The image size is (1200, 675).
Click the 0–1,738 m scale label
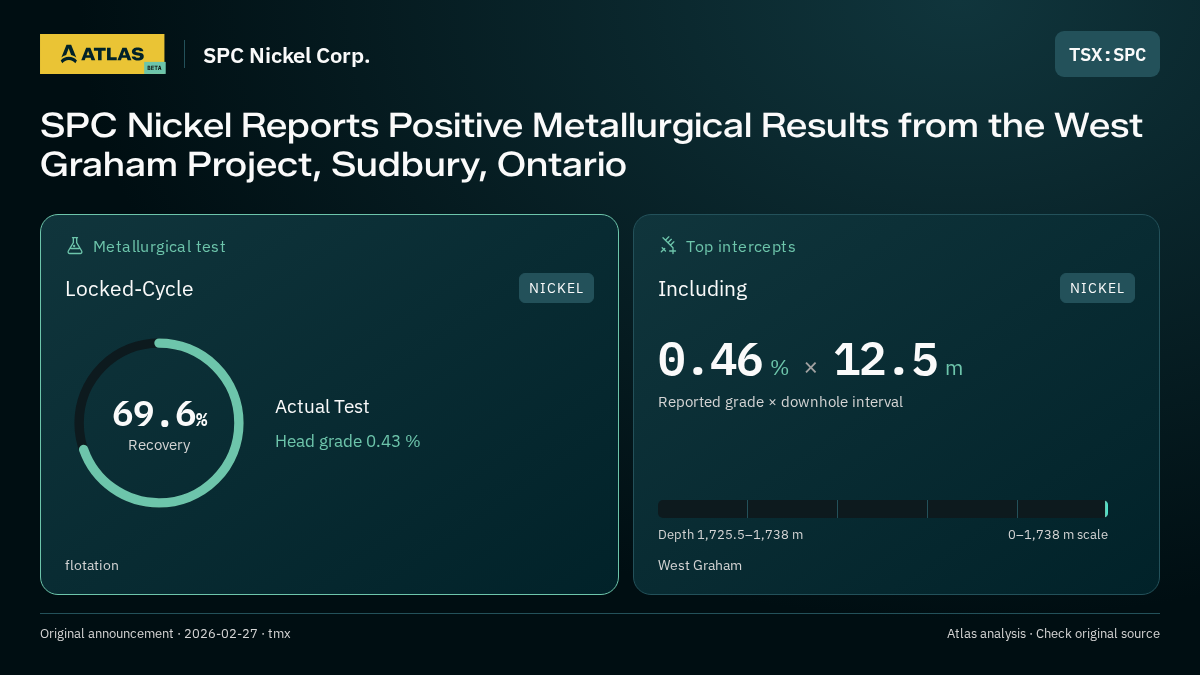pos(1058,535)
